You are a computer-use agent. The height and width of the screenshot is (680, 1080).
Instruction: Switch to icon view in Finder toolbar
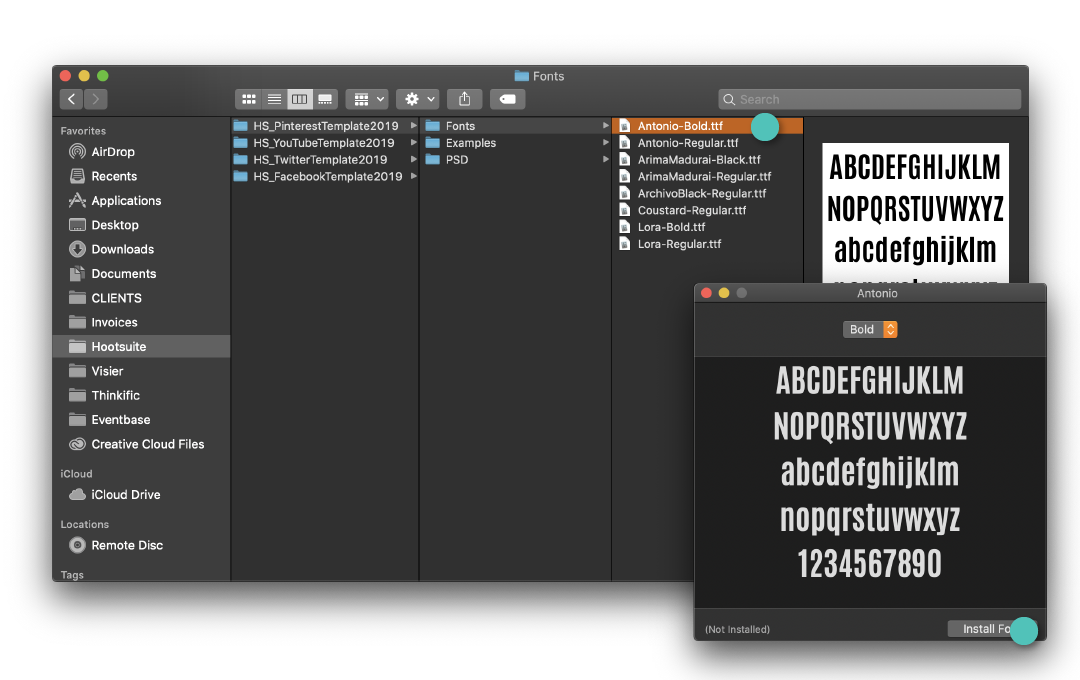(249, 99)
